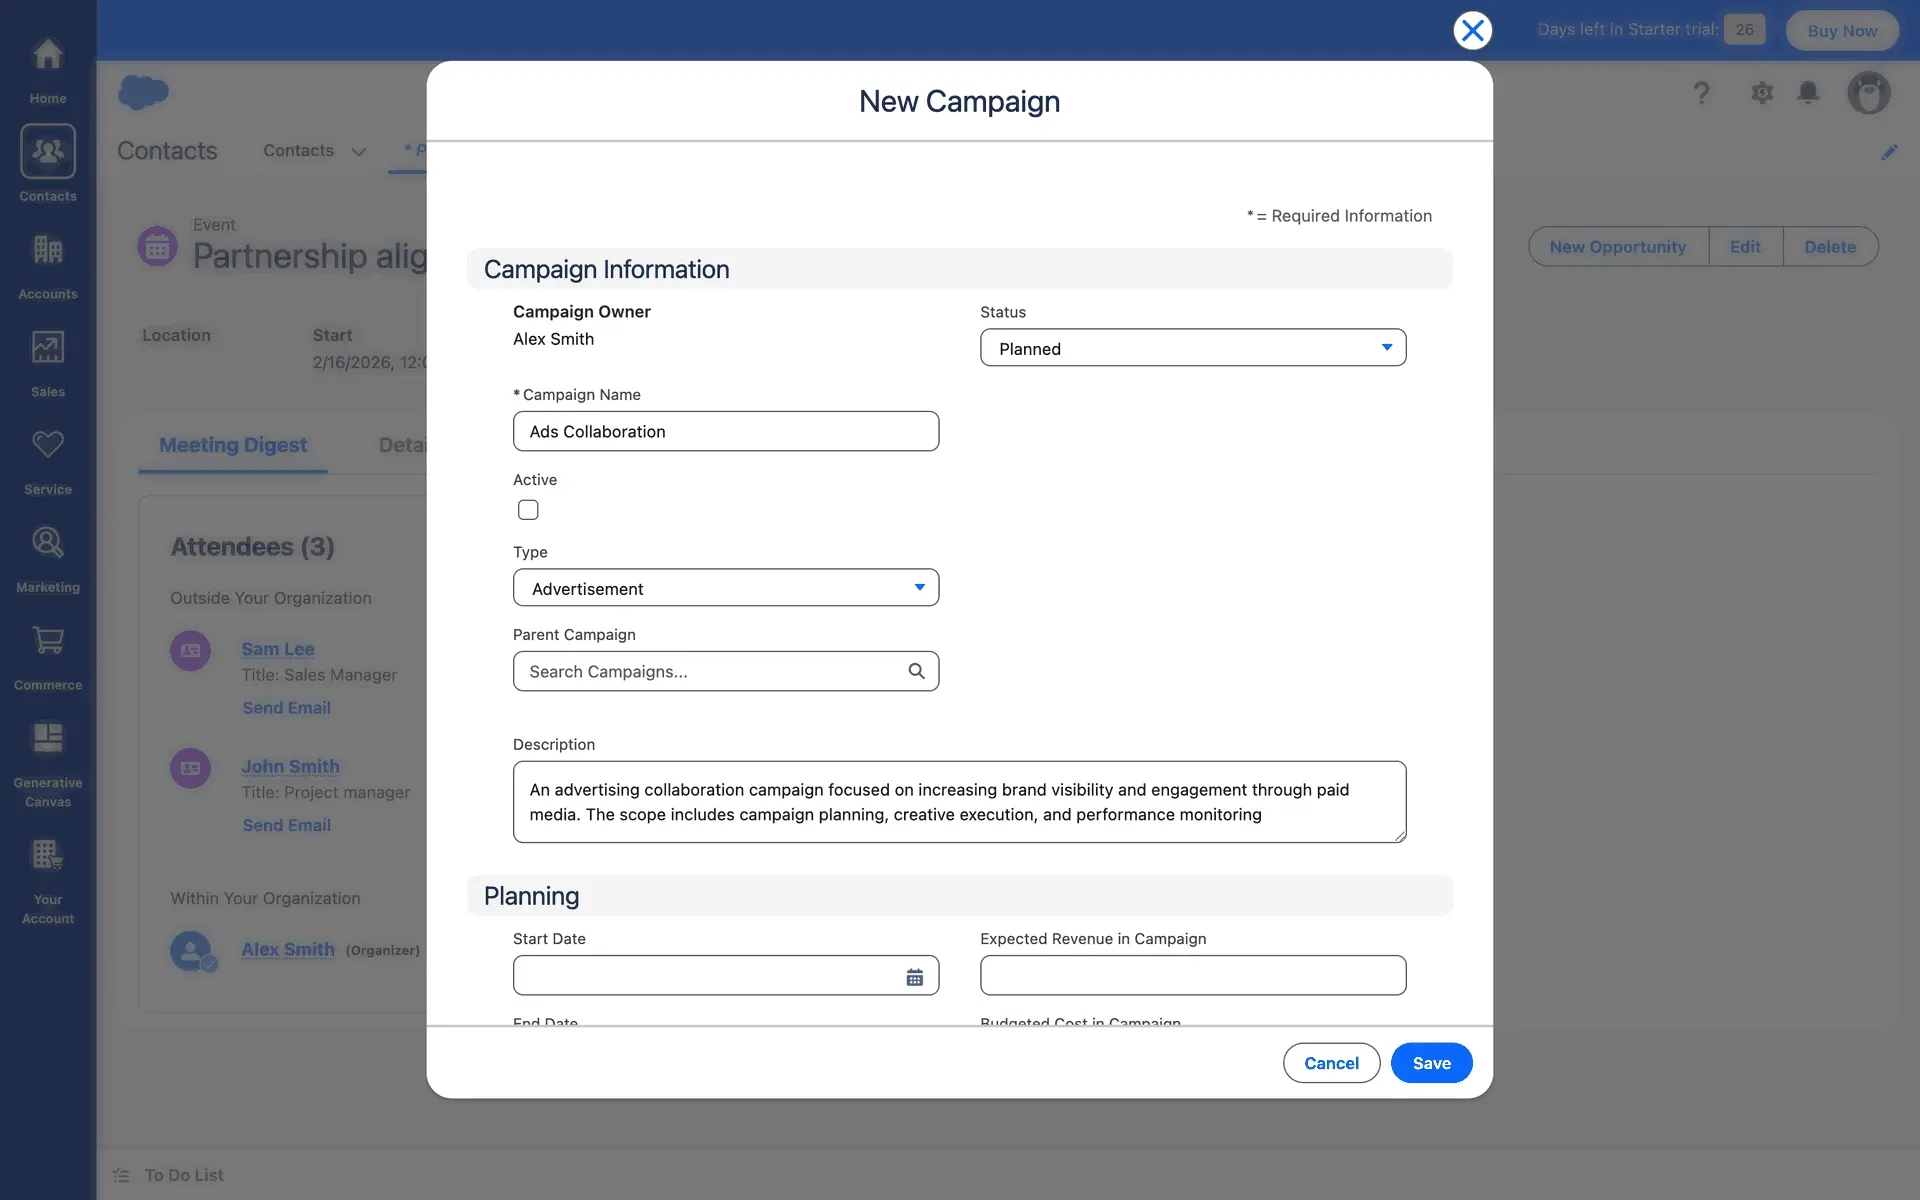Save the new campaign
This screenshot has height=1200, width=1920.
pyautogui.click(x=1431, y=1063)
